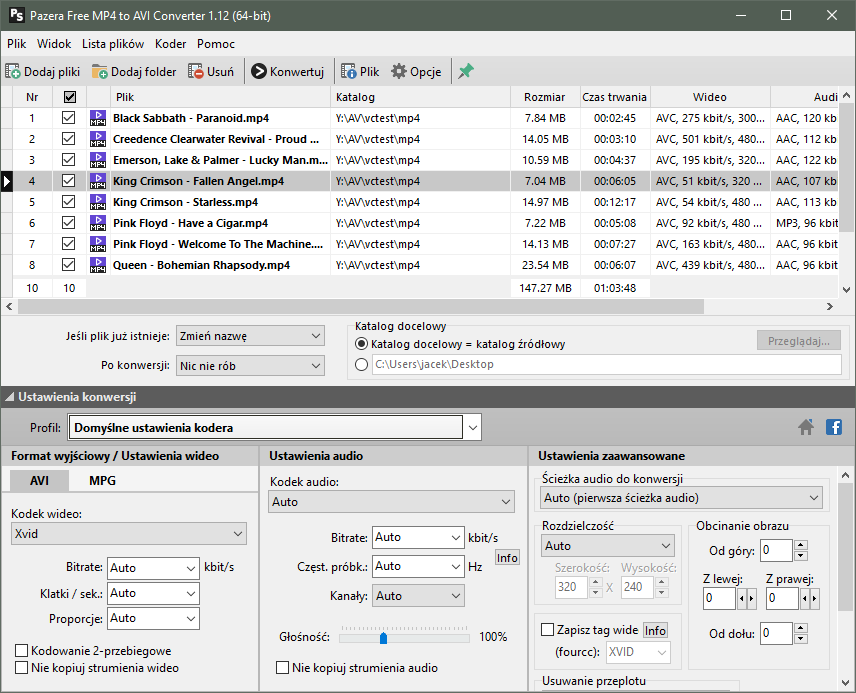This screenshot has width=856, height=693.
Task: Click the audio settings Info button
Action: point(507,558)
